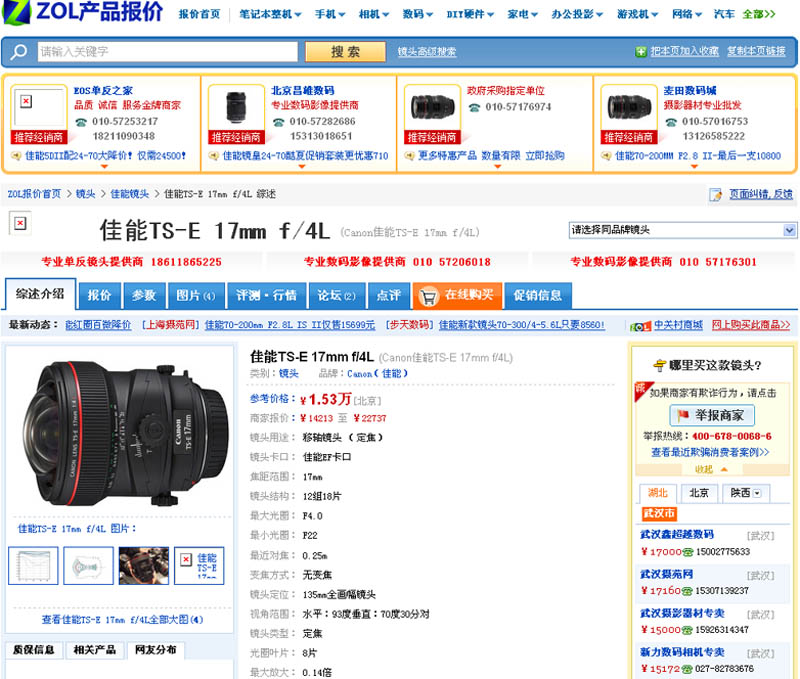
Task: Open the DIY硬件 dropdown menu
Action: pyautogui.click(x=470, y=14)
